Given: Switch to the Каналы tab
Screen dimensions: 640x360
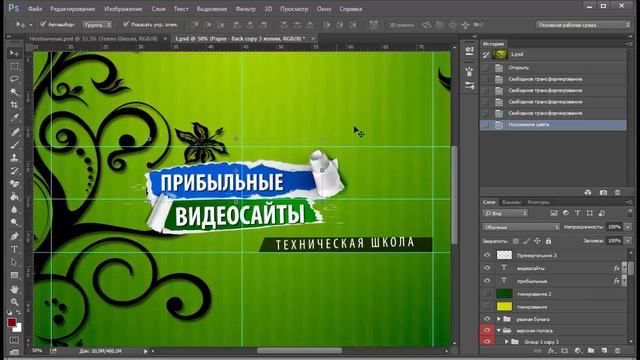Looking at the screenshot, I should (x=511, y=202).
